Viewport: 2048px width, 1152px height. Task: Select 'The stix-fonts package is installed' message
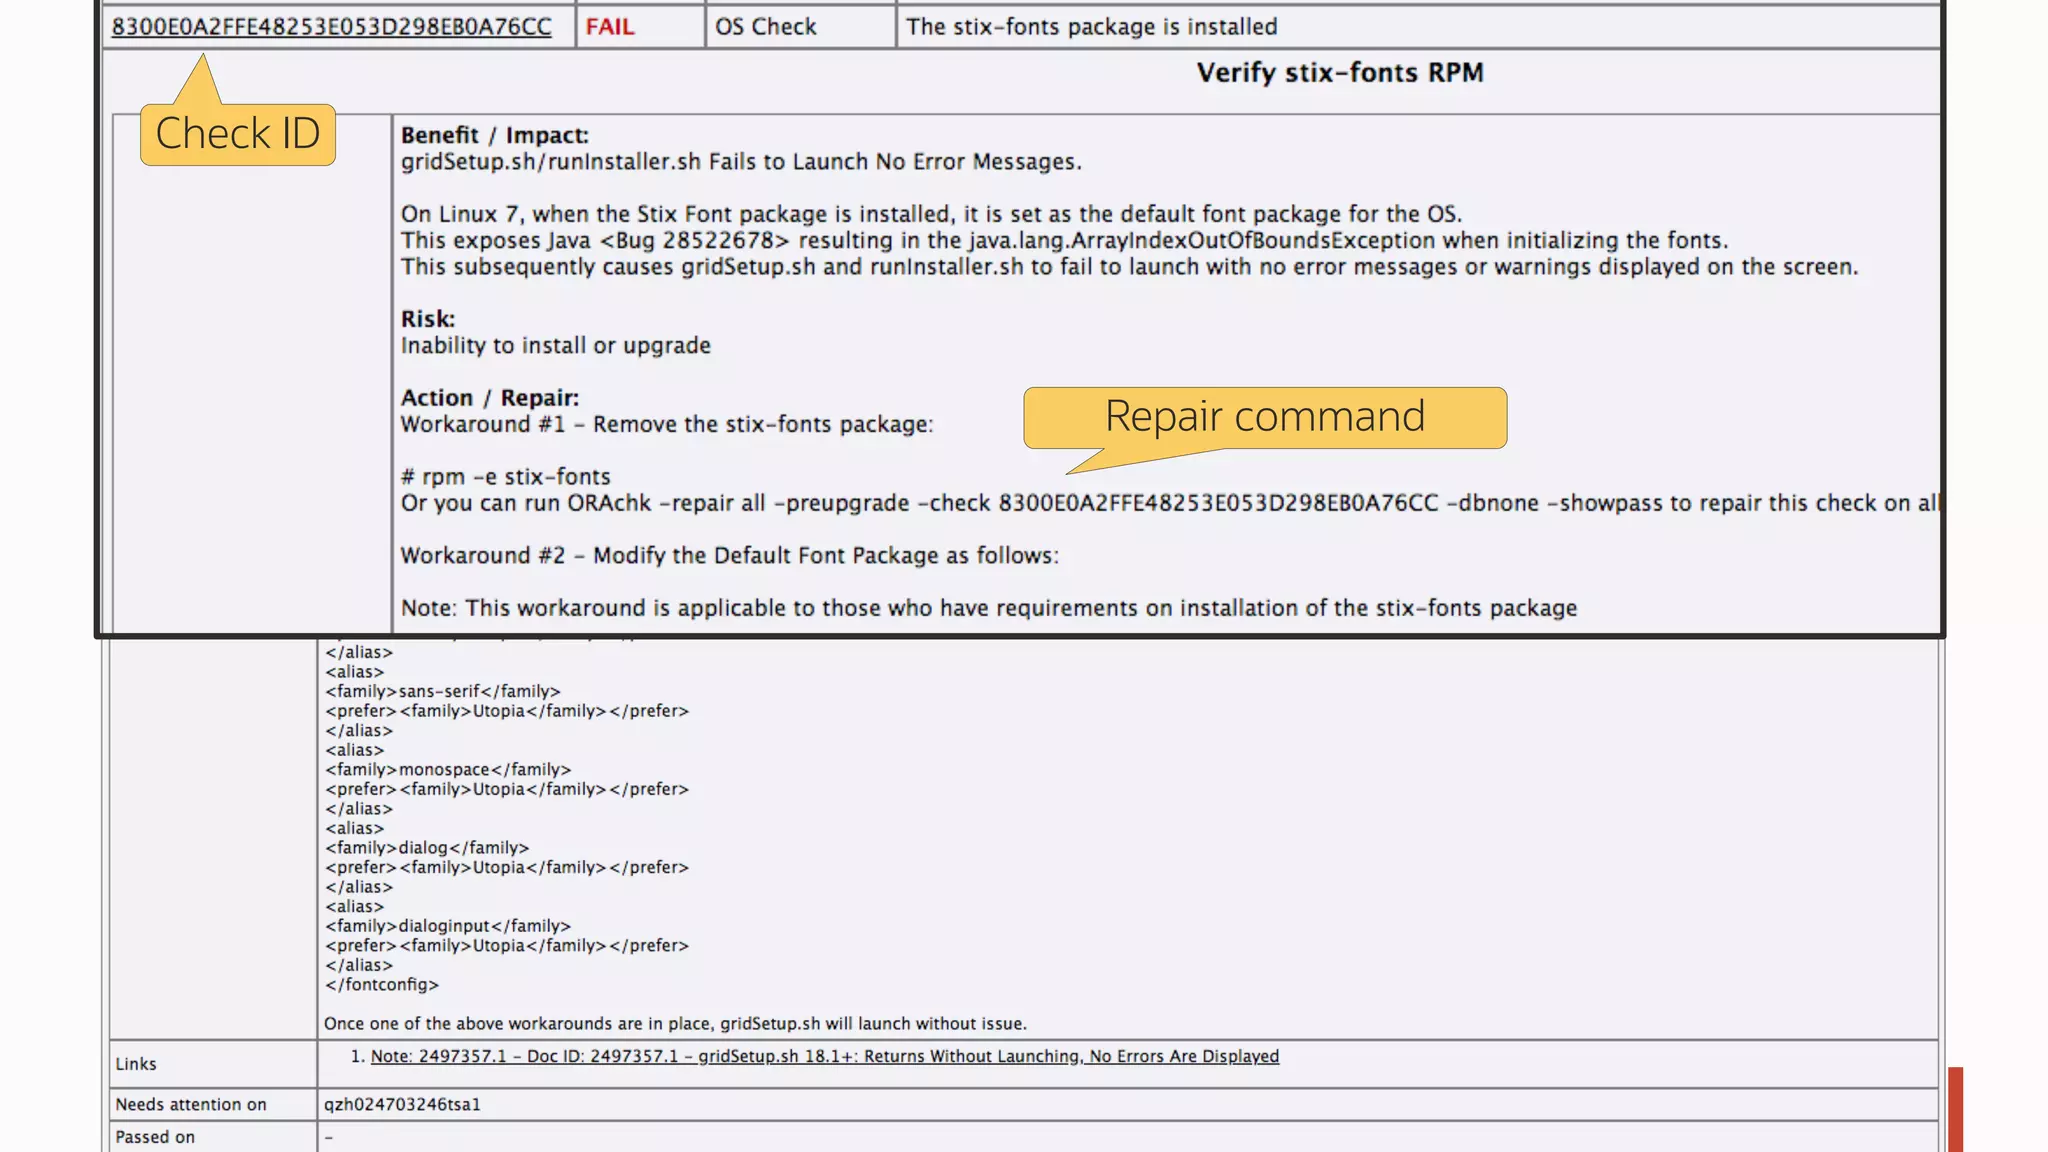(x=1092, y=27)
